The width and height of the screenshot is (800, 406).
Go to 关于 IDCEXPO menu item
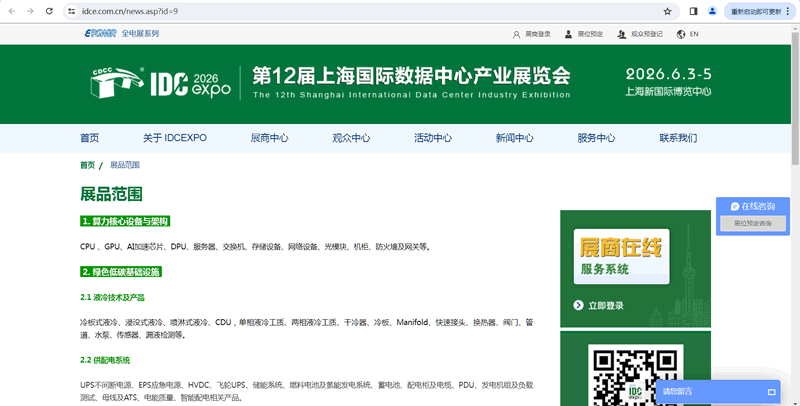pos(174,138)
